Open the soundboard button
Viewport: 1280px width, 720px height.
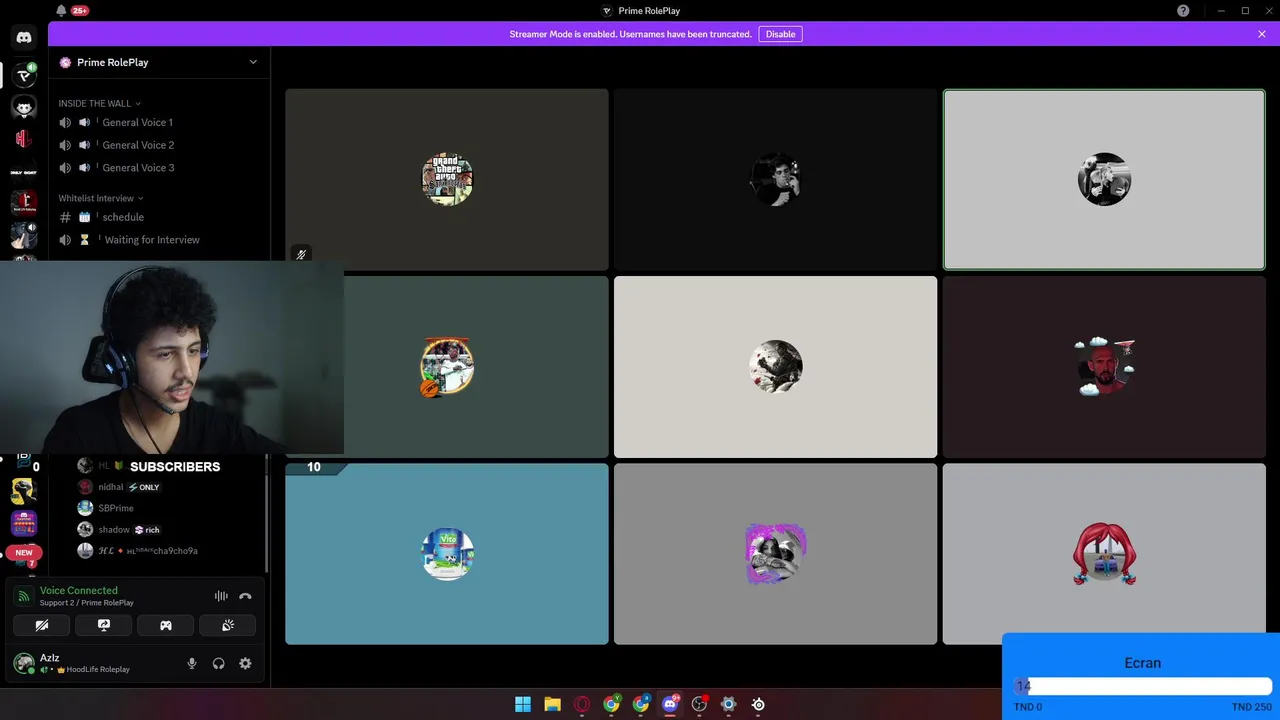(228, 625)
